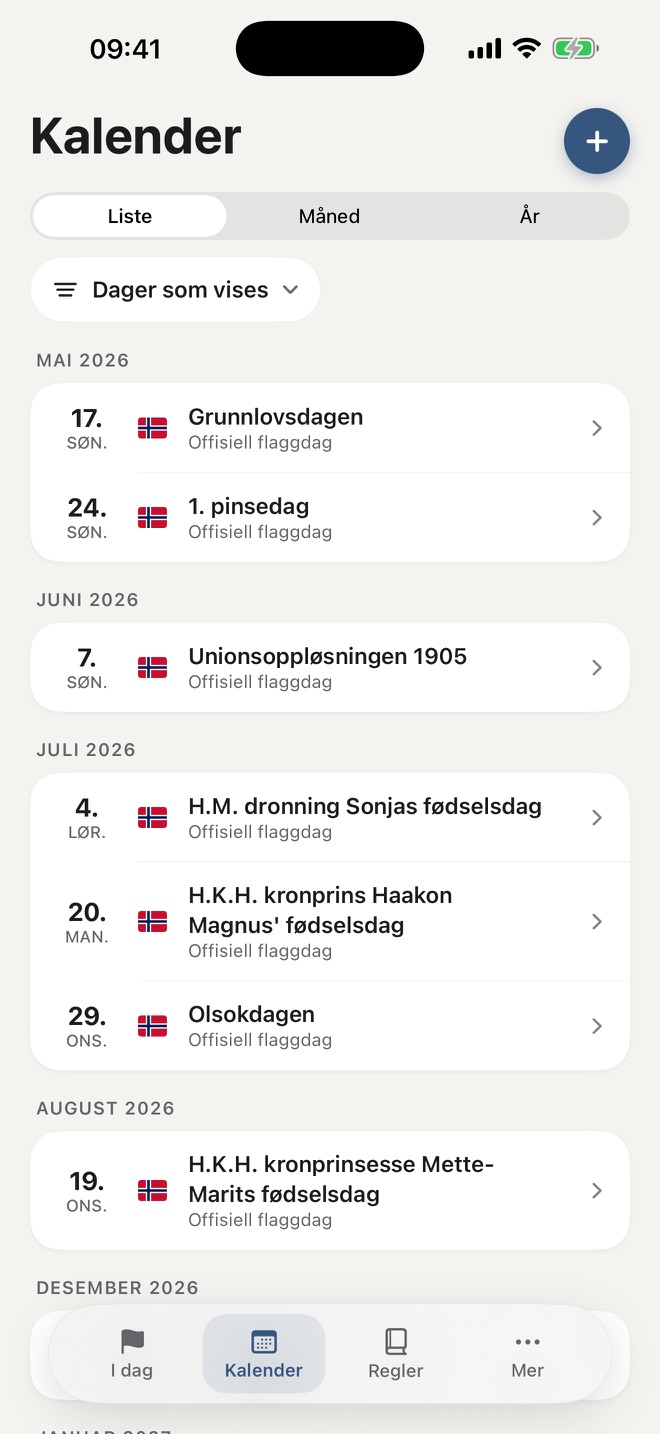Open the Mer three-dots tab

527,1354
